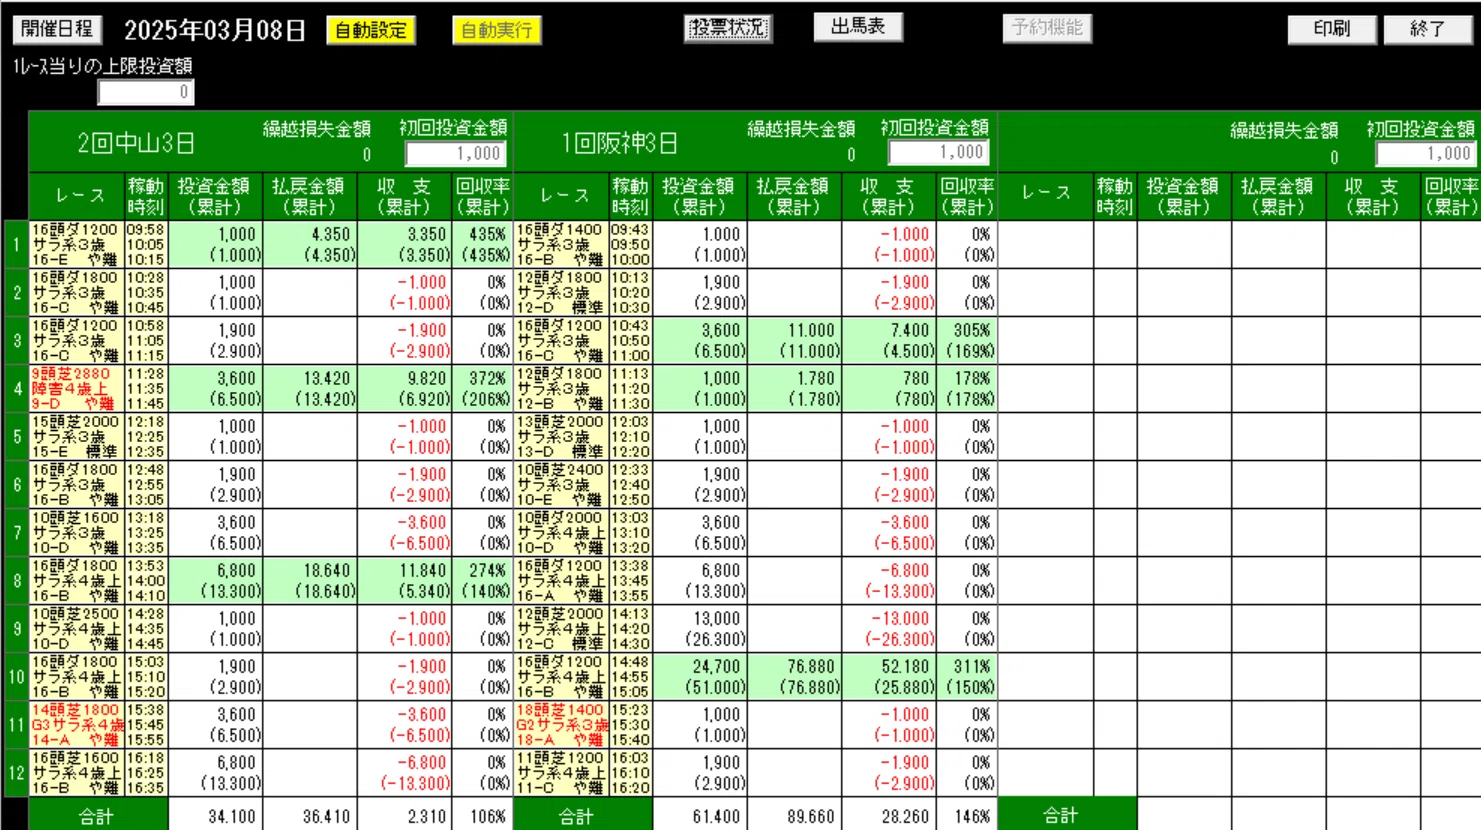1481x830 pixels.
Task: Select Nakayama payout value 18,640
Action: [x=327, y=570]
